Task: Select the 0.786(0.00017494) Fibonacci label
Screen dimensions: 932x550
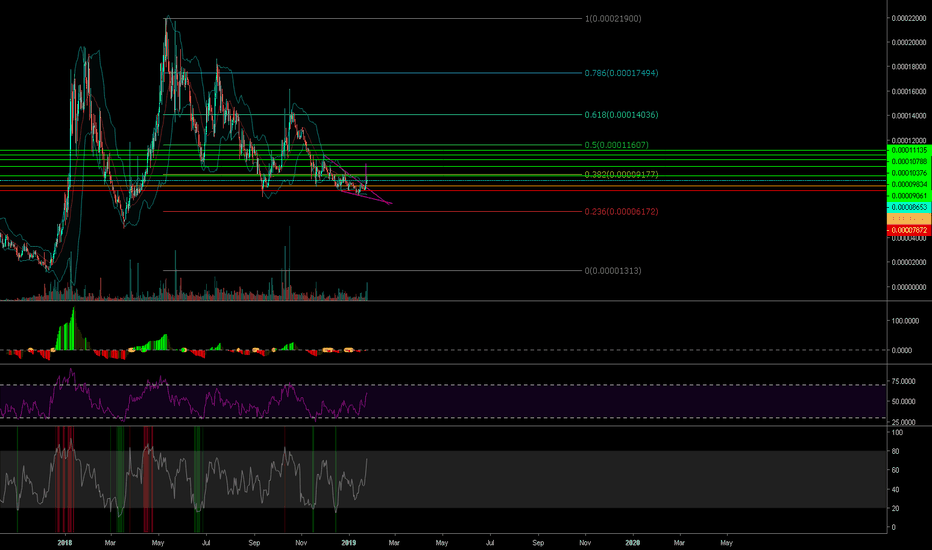Action: click(621, 73)
